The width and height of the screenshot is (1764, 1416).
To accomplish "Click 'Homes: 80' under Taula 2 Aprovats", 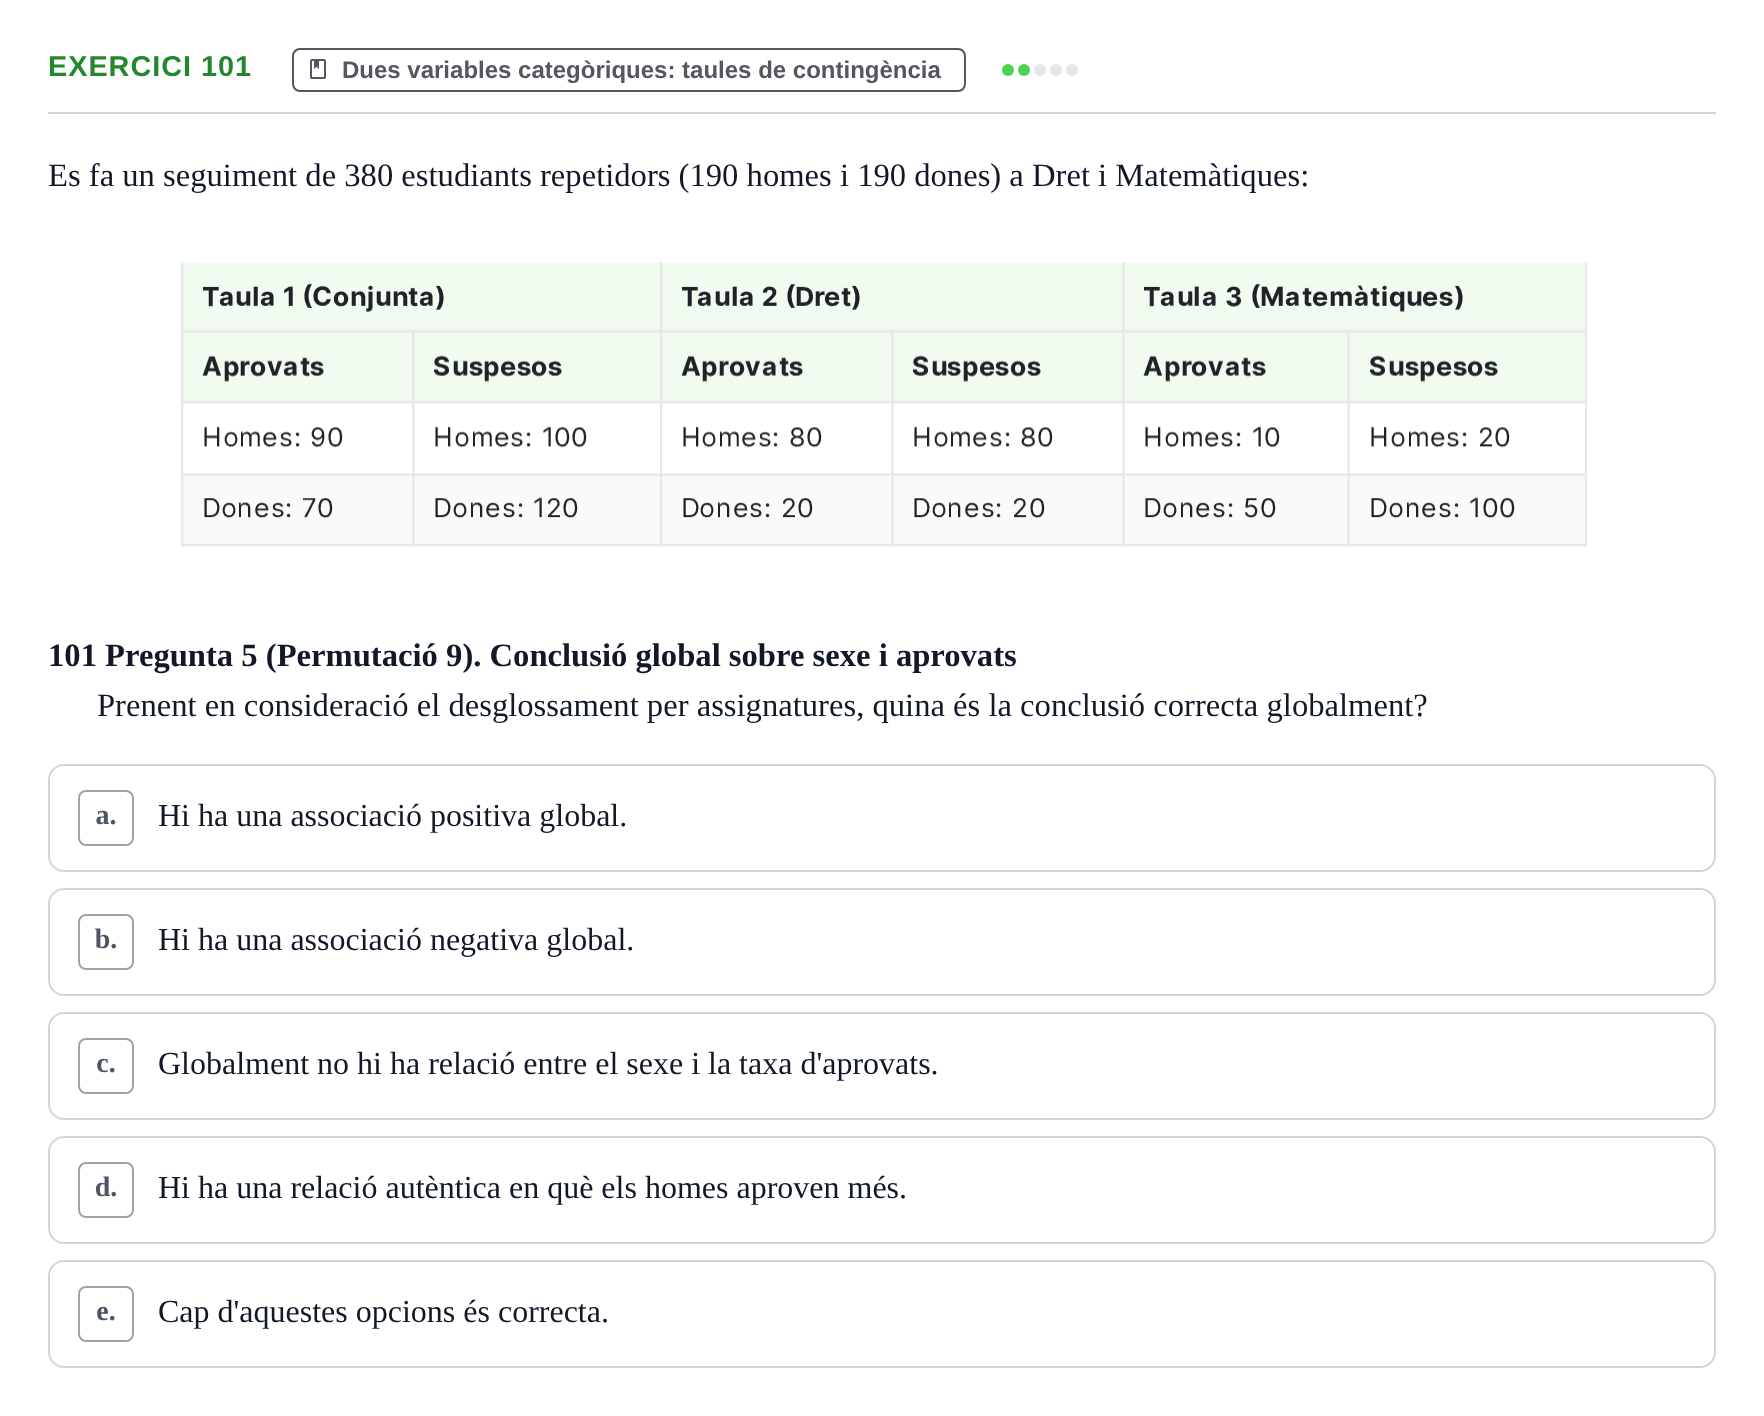I will click(777, 438).
